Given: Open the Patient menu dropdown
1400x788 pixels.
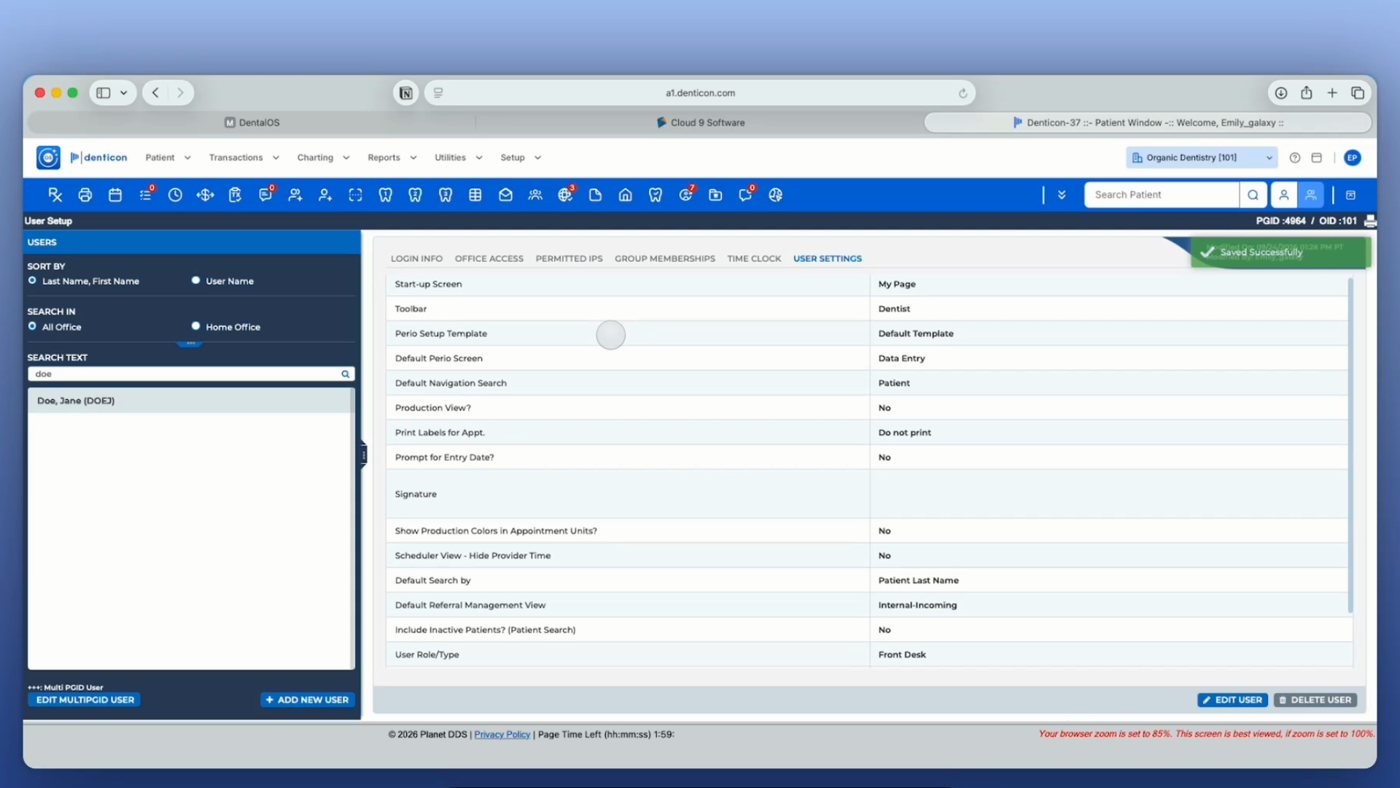Looking at the screenshot, I should [168, 158].
